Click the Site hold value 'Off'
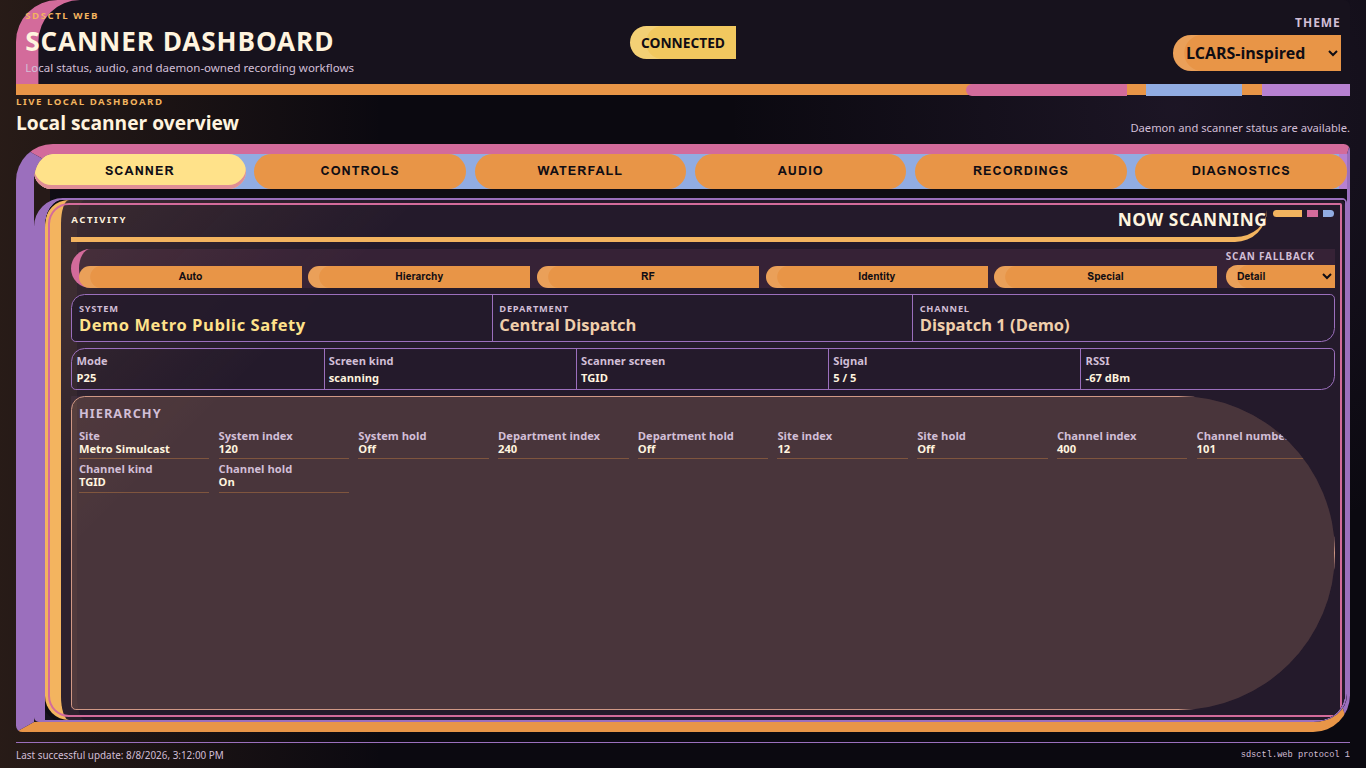Viewport: 1366px width, 768px height. point(926,449)
